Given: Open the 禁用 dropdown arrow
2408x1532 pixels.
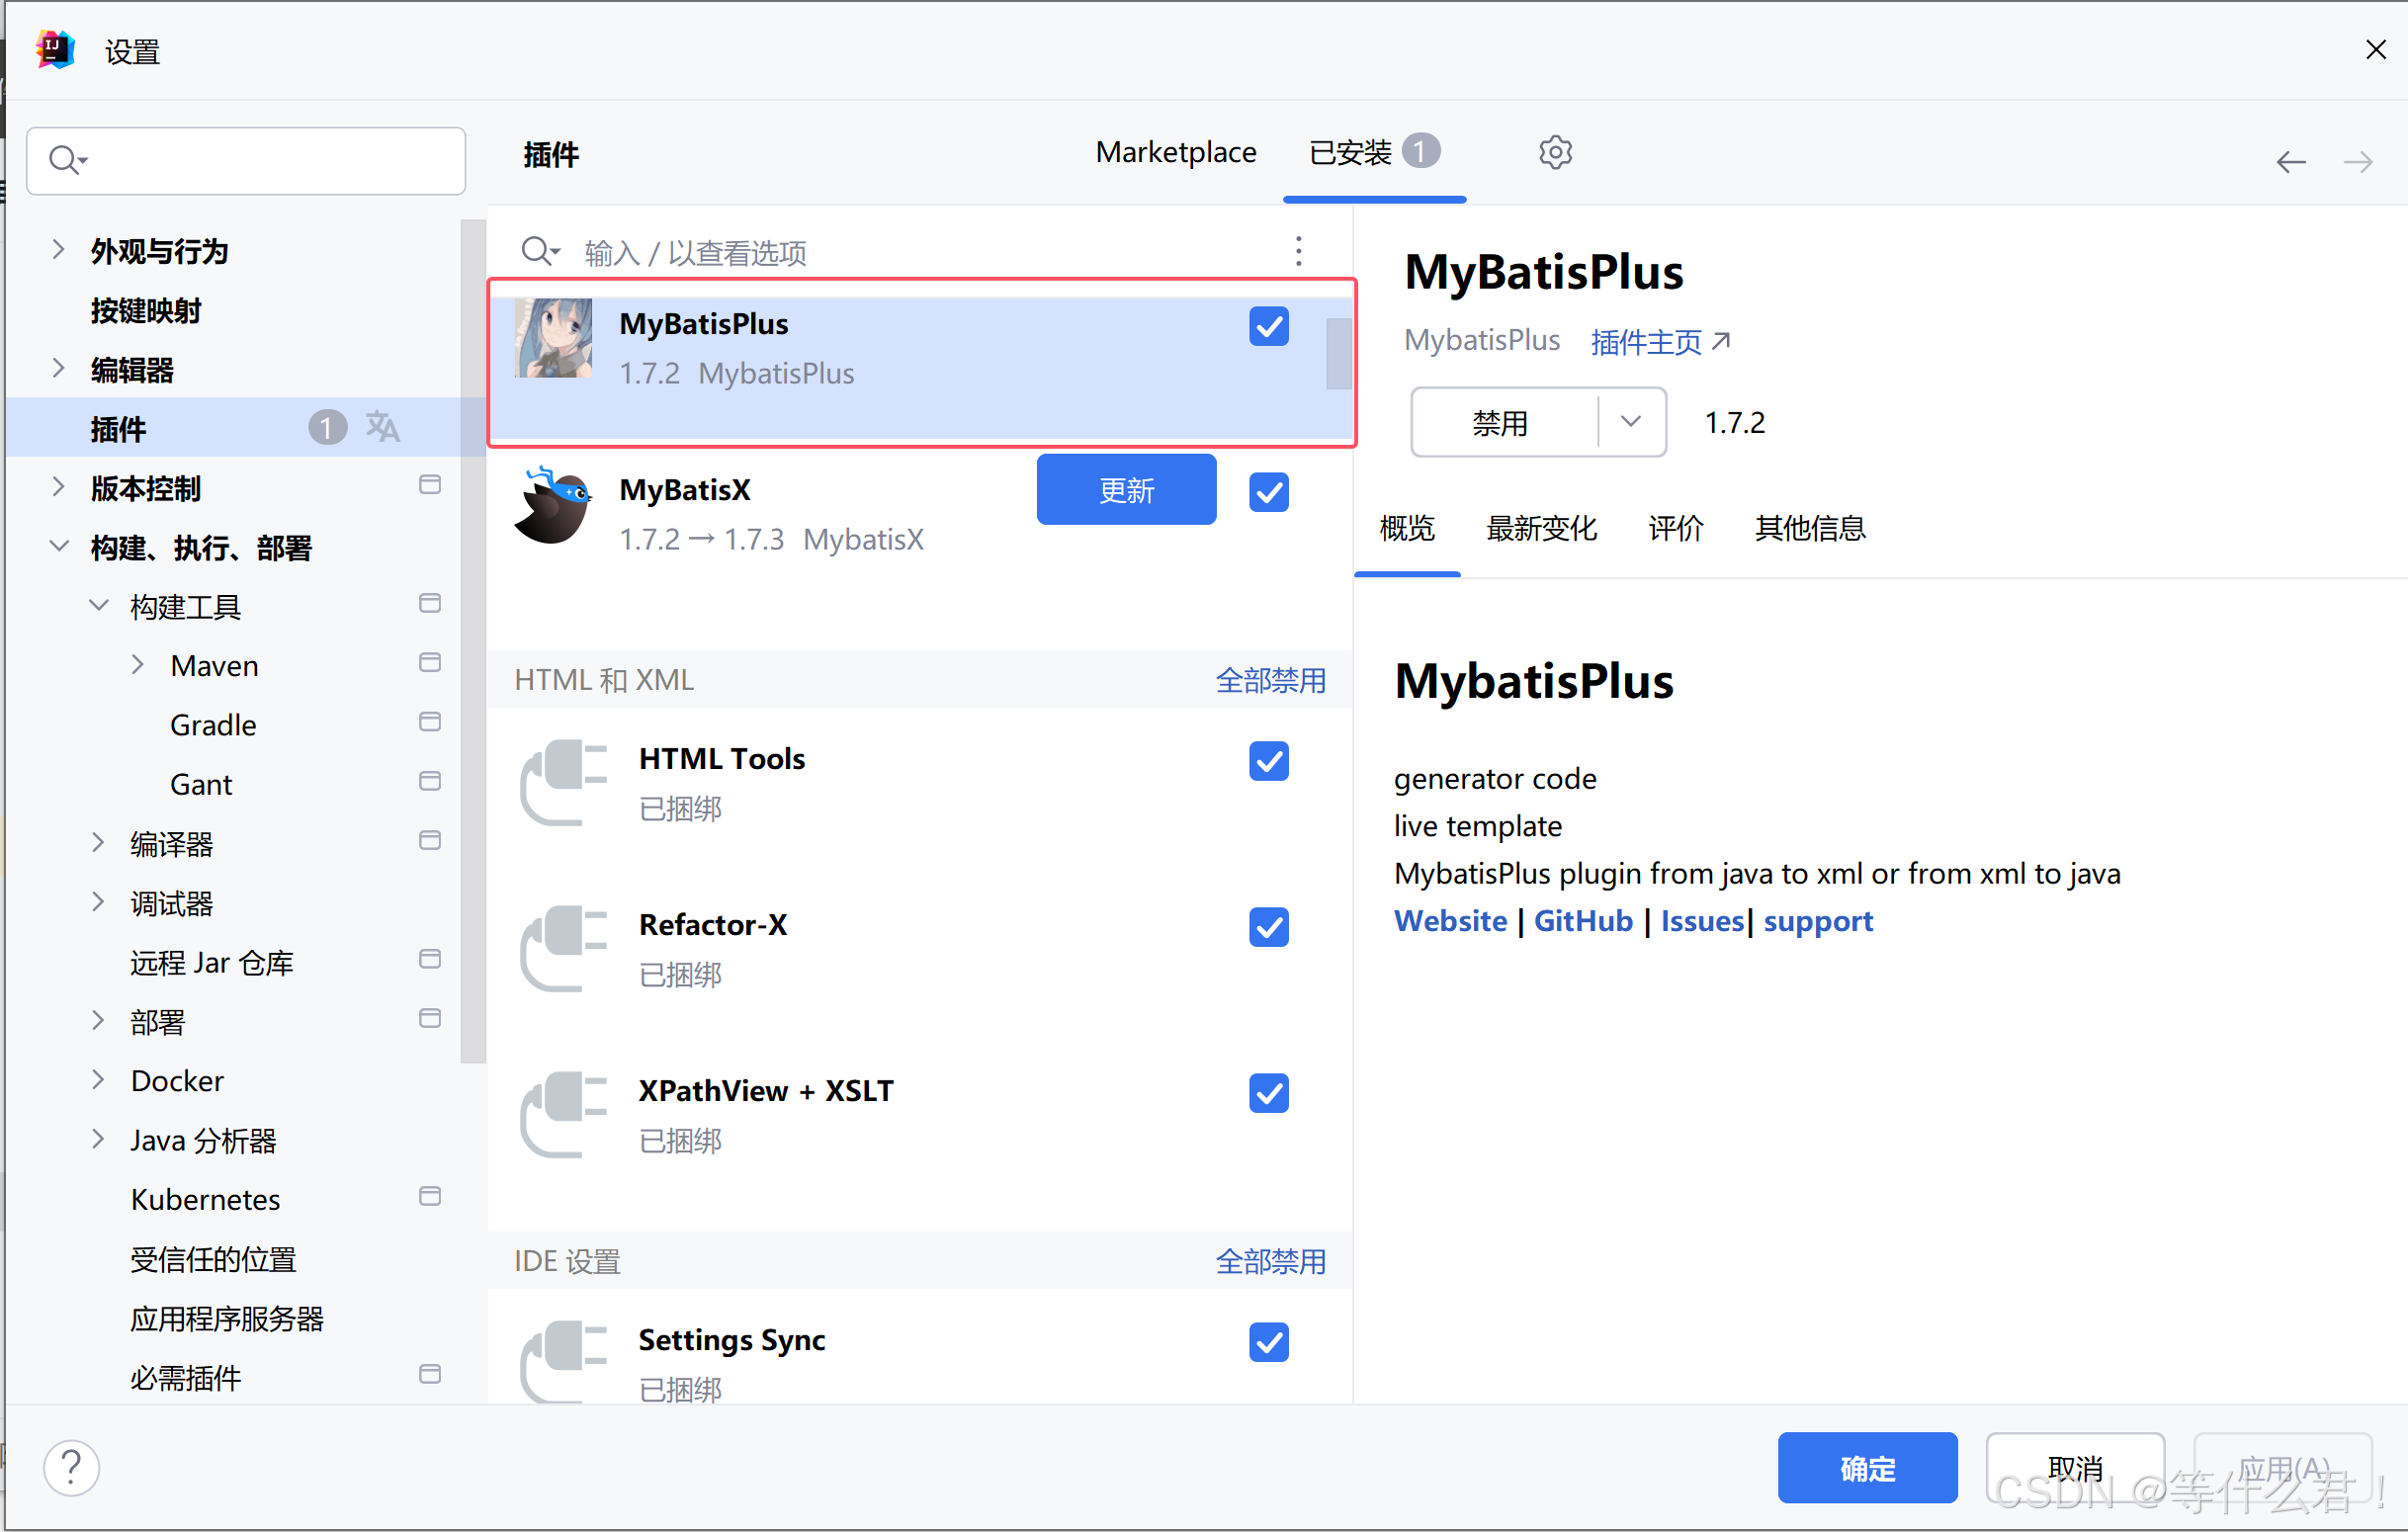Looking at the screenshot, I should pyautogui.click(x=1630, y=422).
